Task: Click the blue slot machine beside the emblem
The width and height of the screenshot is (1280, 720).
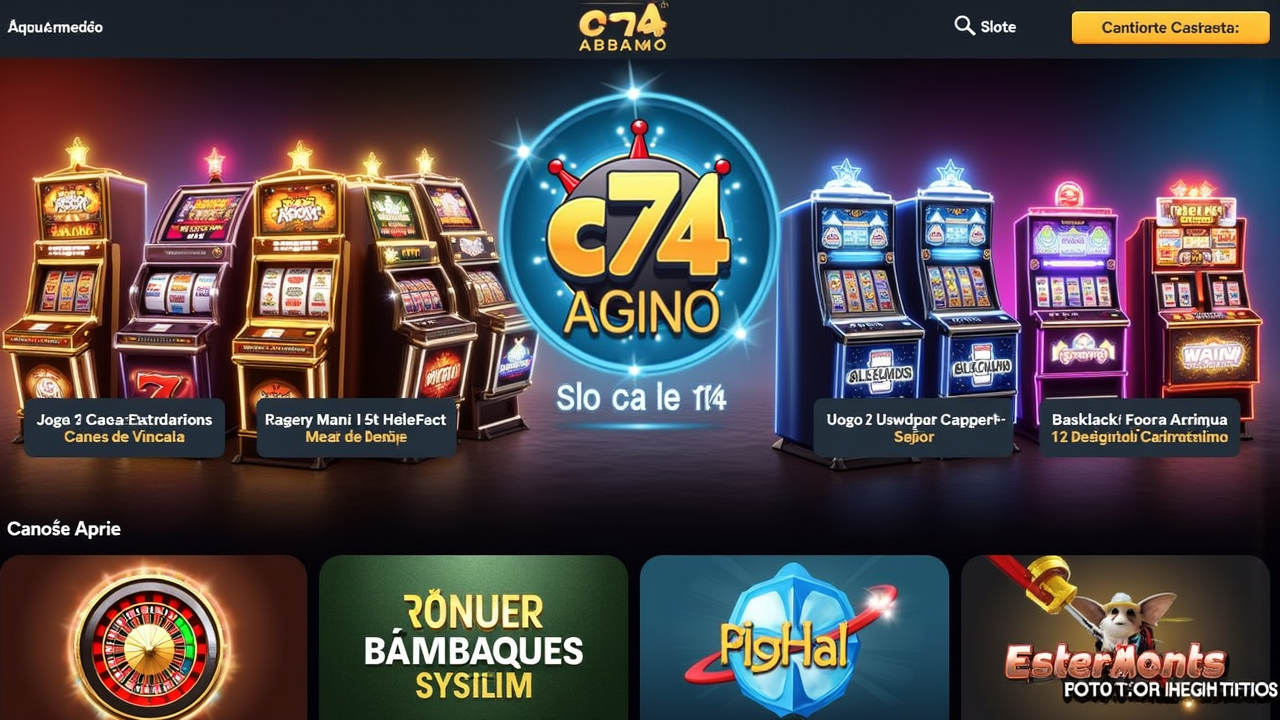Action: point(848,310)
